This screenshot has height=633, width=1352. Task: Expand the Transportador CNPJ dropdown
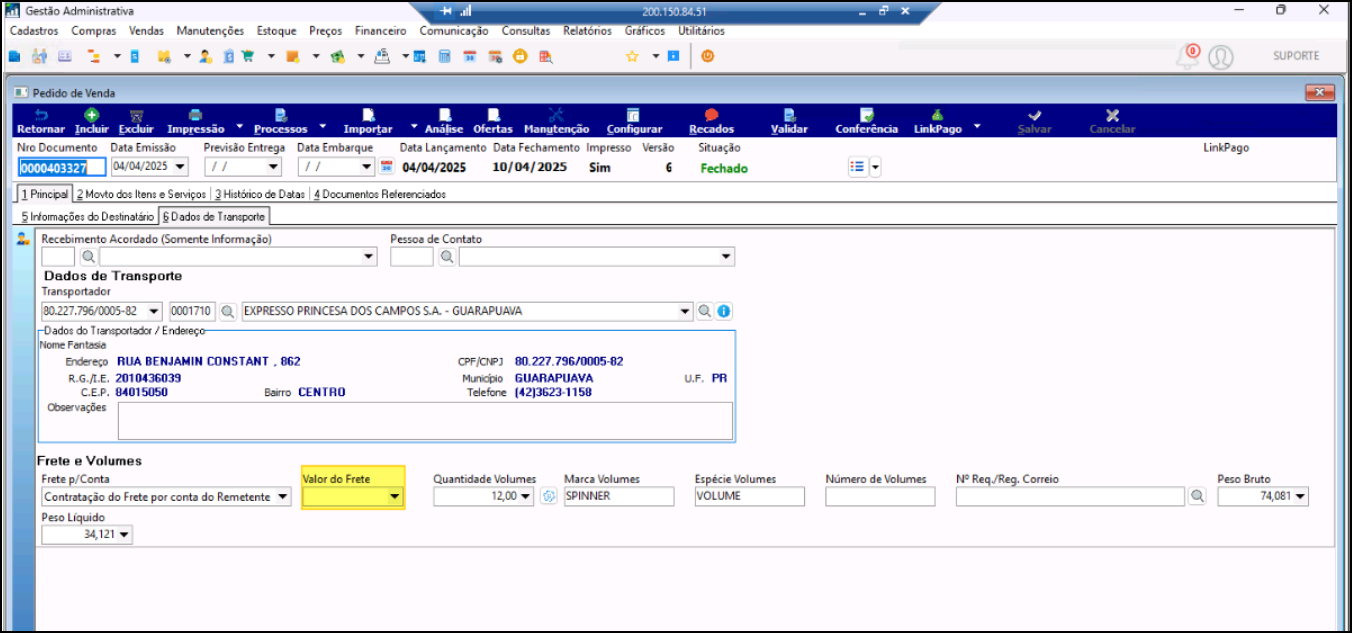(154, 311)
